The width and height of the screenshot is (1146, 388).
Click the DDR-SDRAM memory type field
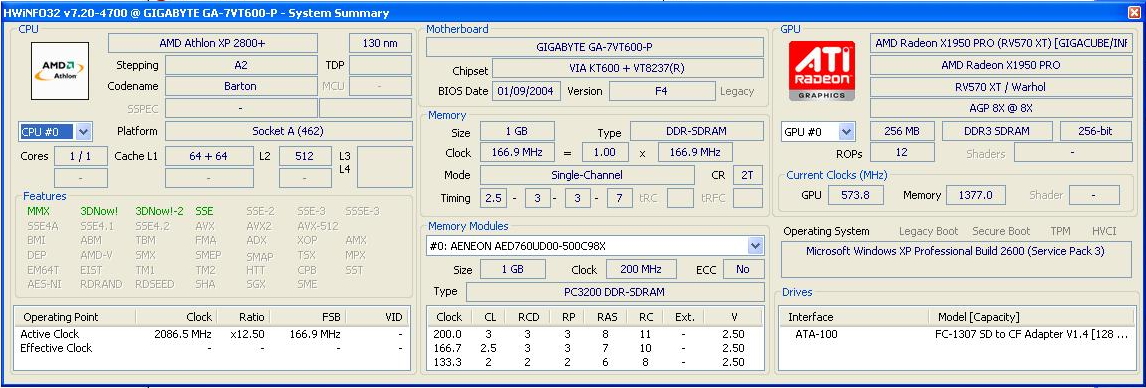click(x=697, y=132)
